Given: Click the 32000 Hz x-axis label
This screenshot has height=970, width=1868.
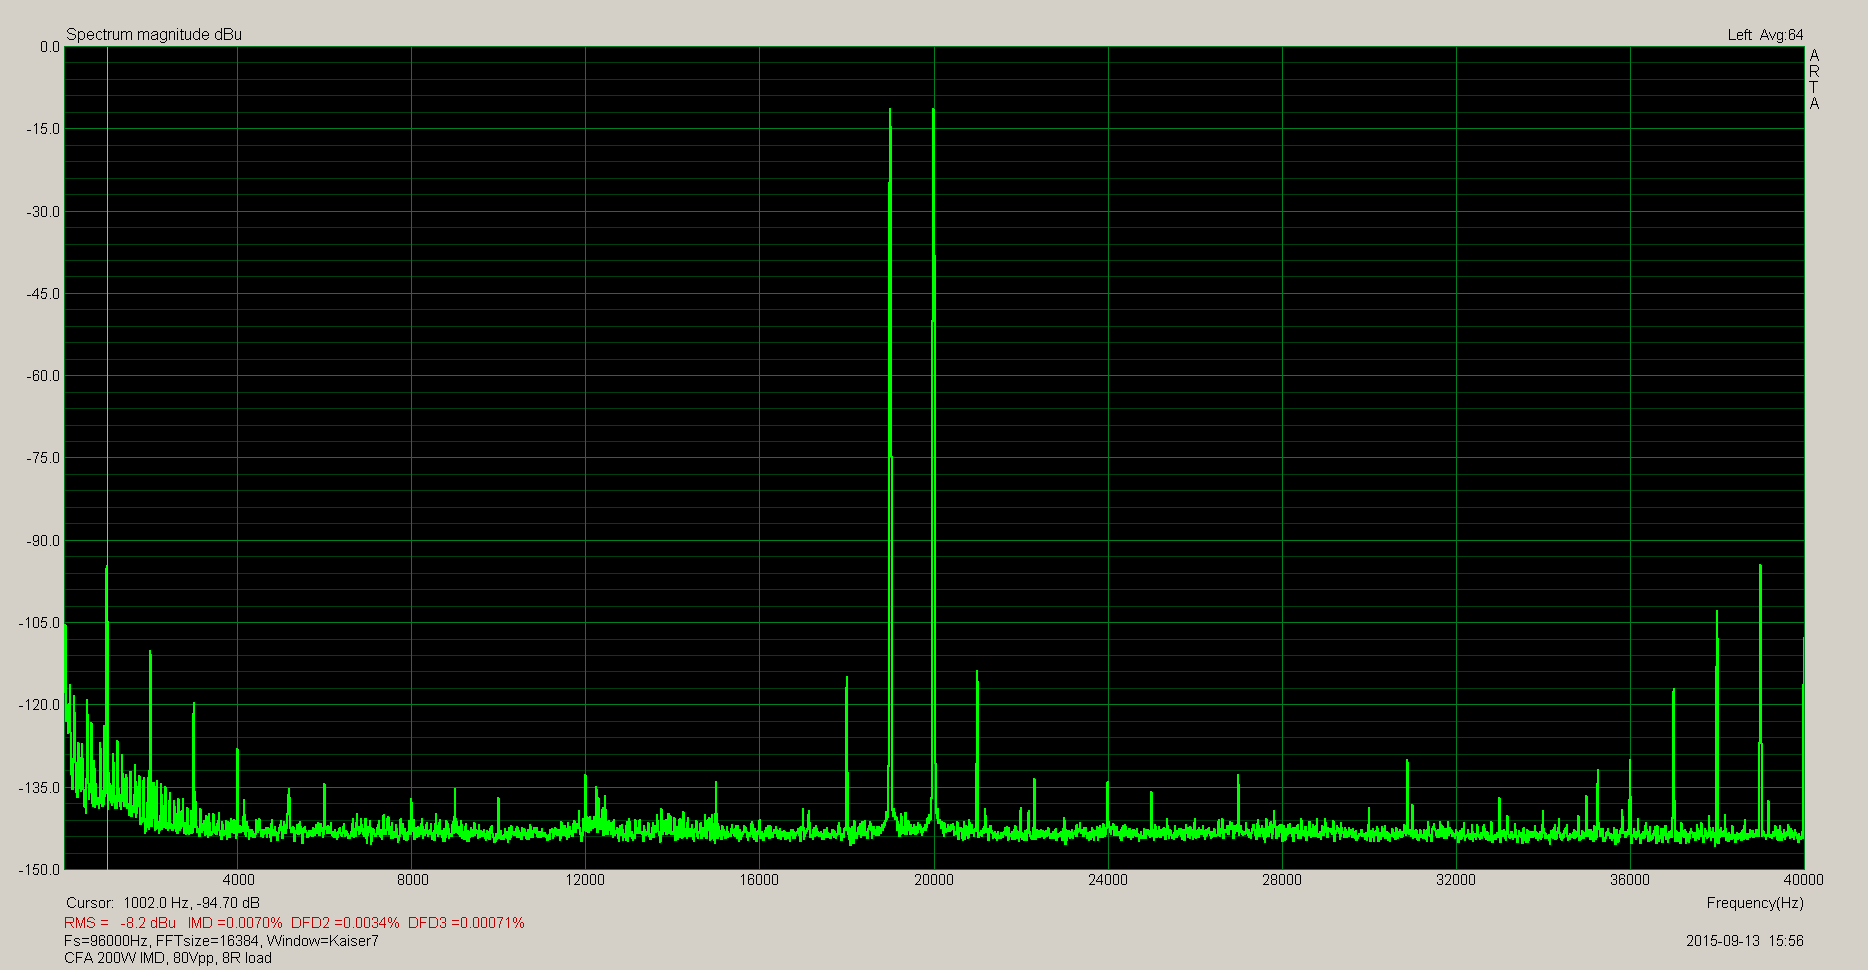Looking at the screenshot, I should [x=1455, y=880].
